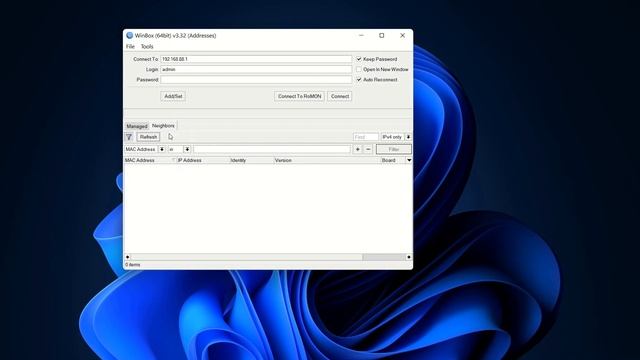Toggle Keep Password checkbox
Screen dimensions: 640x360
tap(359, 59)
